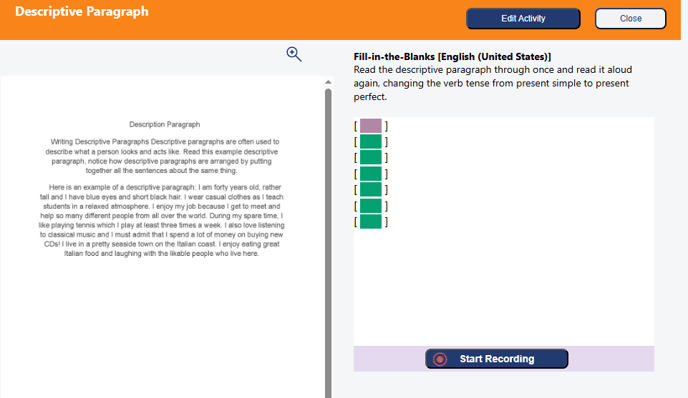
Task: Click the Description Paragraph heading text
Action: pos(165,125)
